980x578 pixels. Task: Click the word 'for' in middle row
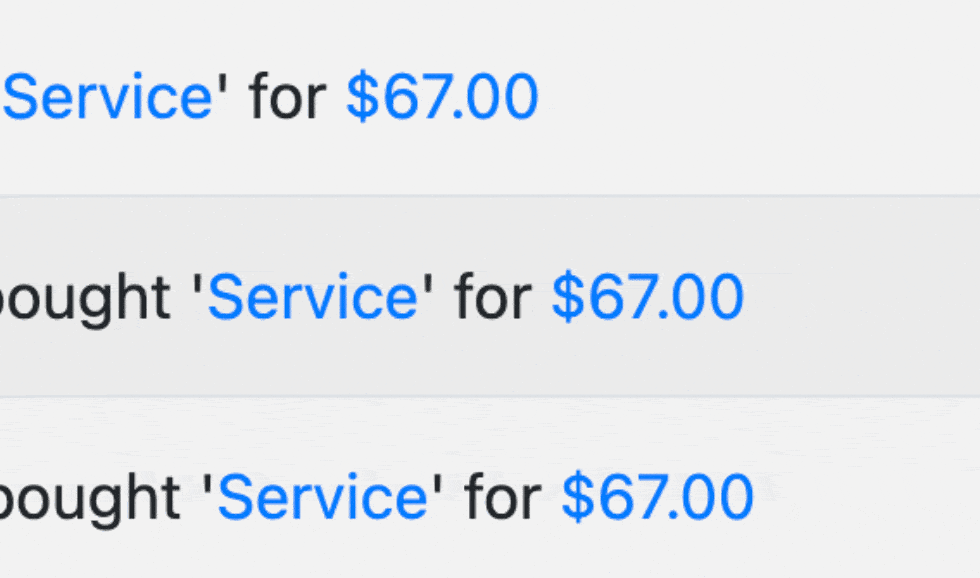(x=492, y=297)
